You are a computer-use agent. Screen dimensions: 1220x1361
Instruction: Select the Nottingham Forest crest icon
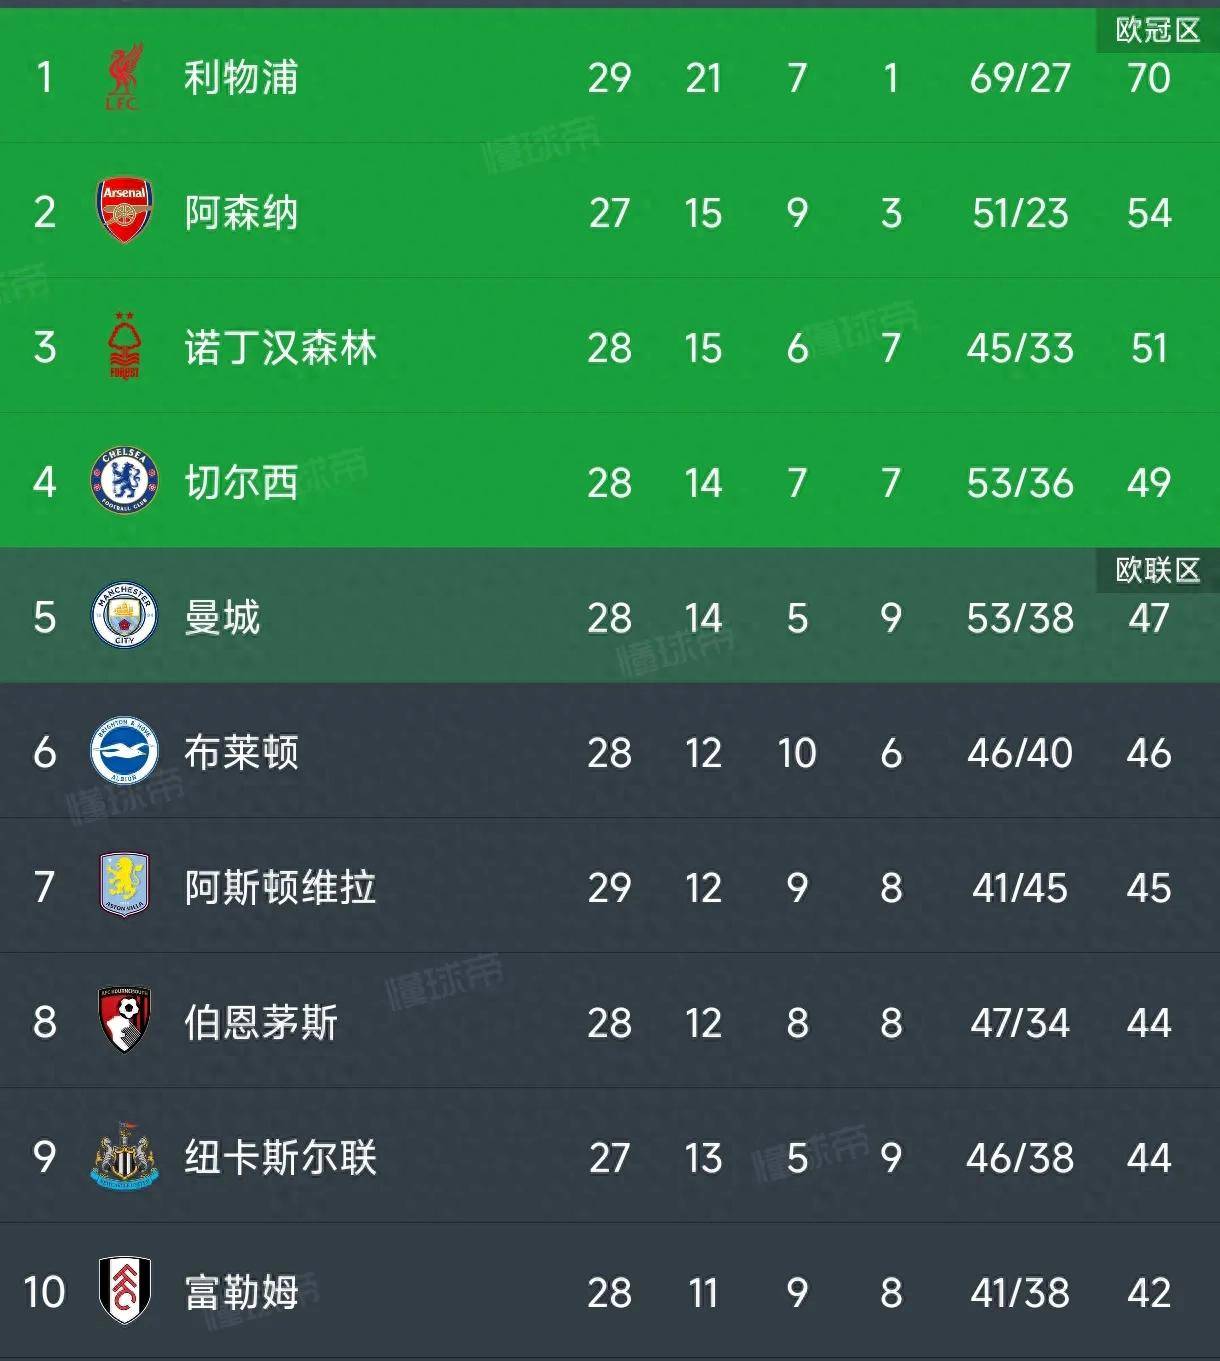click(124, 346)
